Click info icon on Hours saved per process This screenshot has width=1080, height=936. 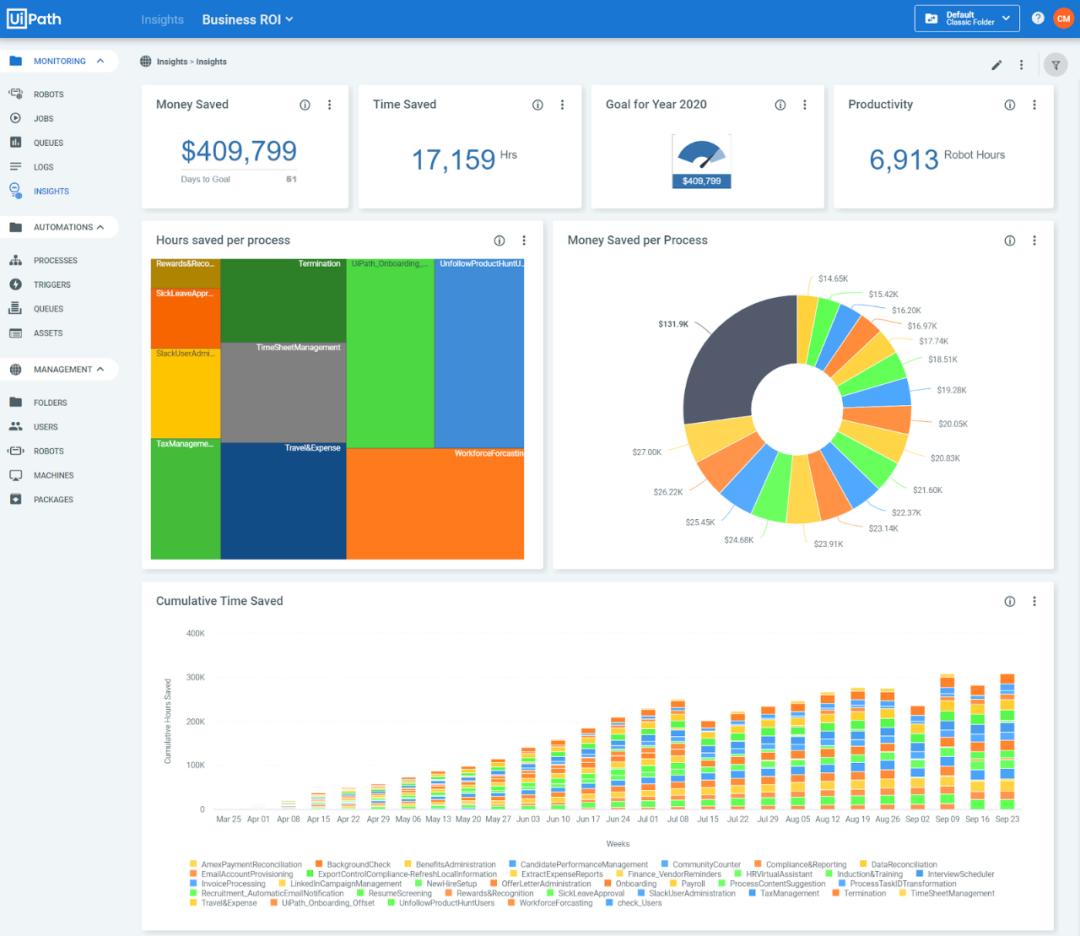[x=499, y=241]
